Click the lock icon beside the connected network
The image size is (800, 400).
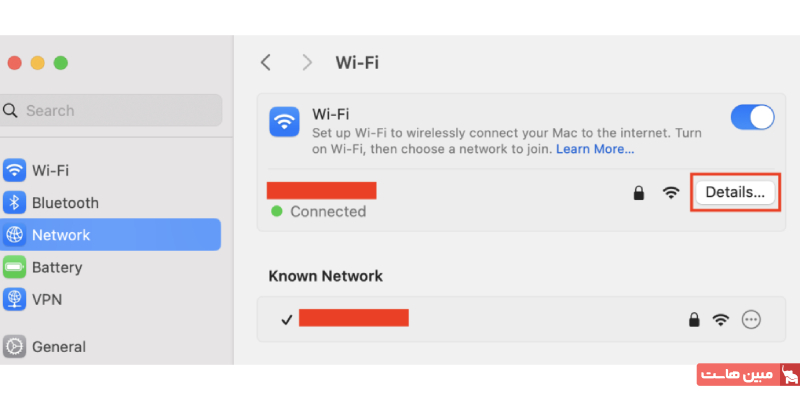pyautogui.click(x=639, y=192)
